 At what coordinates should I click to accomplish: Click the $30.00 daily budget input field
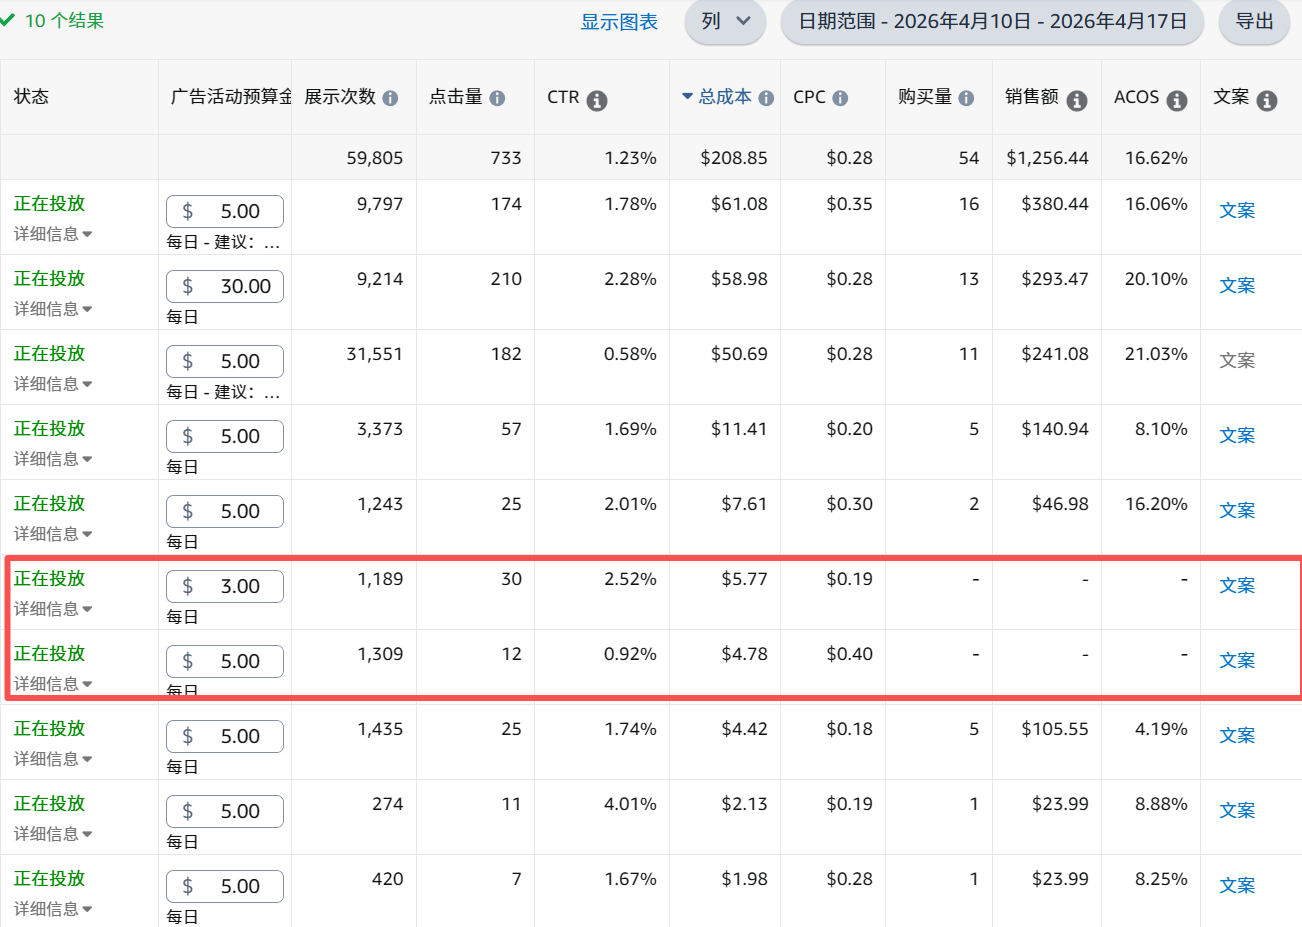[x=225, y=286]
